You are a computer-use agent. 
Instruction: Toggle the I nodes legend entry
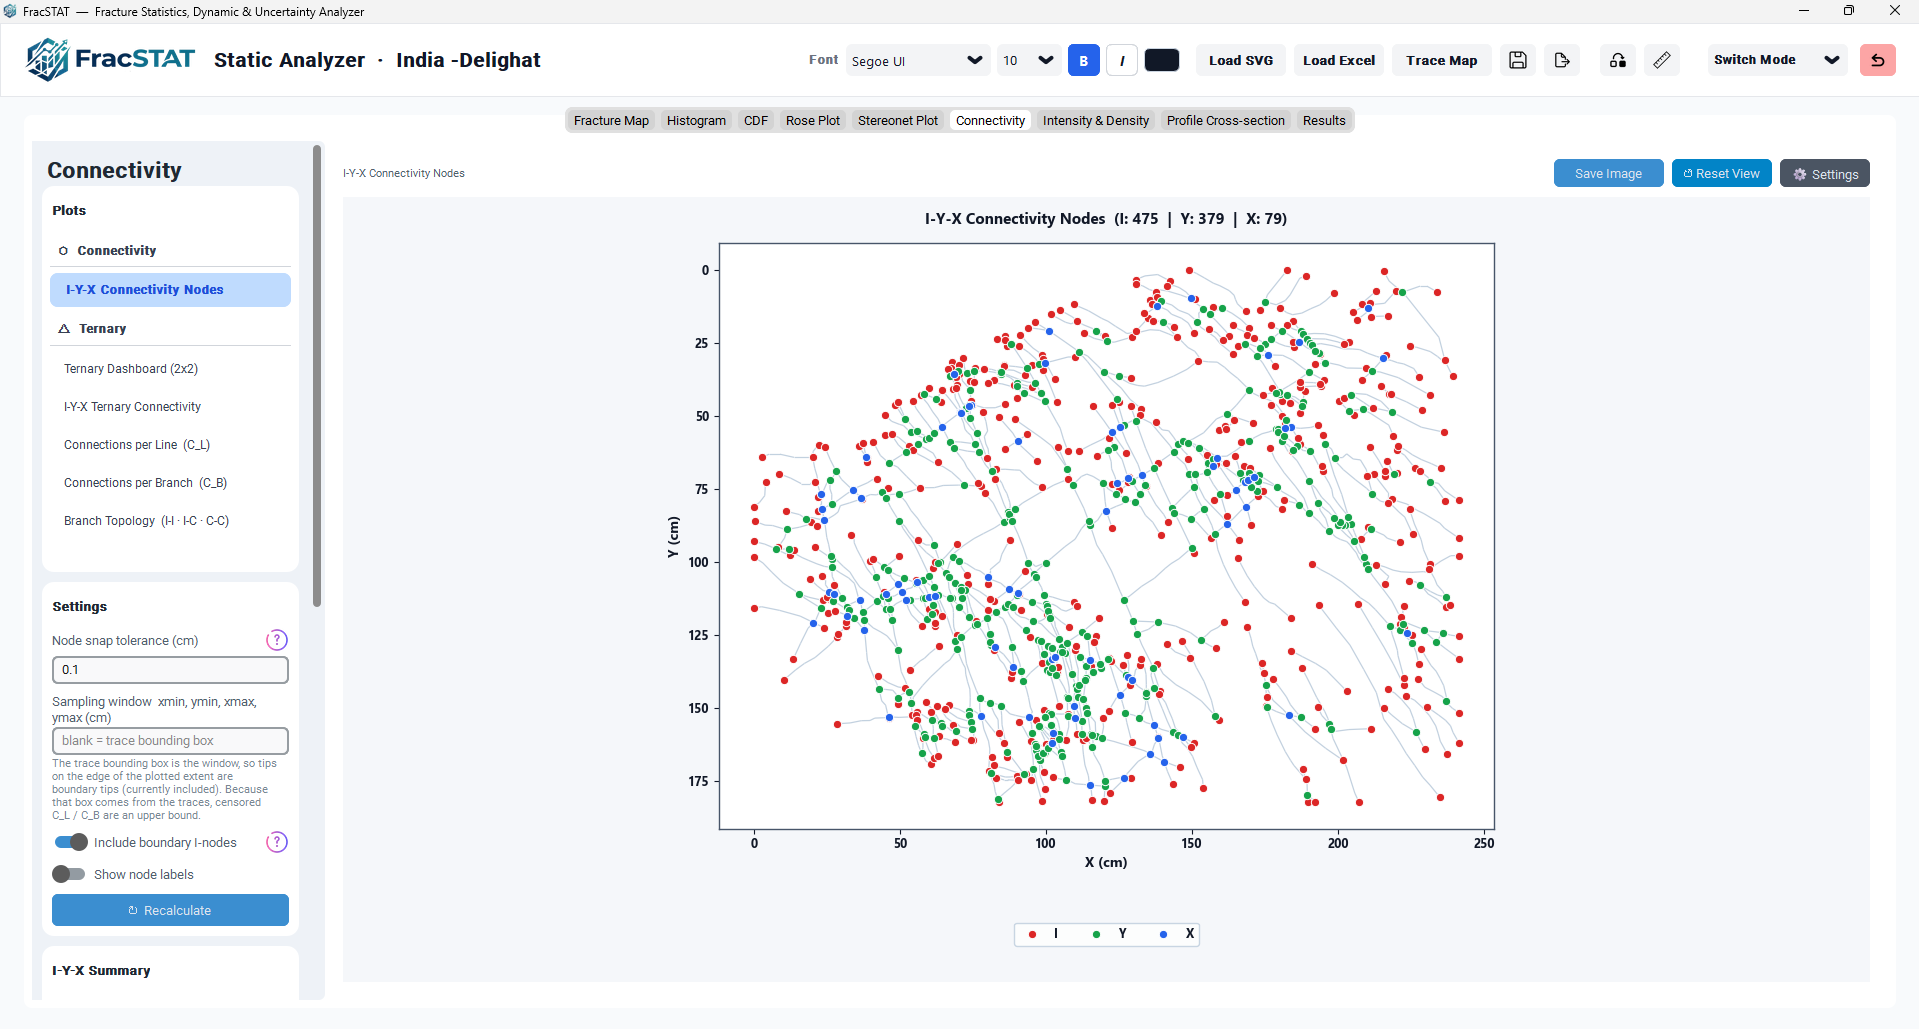click(1044, 934)
